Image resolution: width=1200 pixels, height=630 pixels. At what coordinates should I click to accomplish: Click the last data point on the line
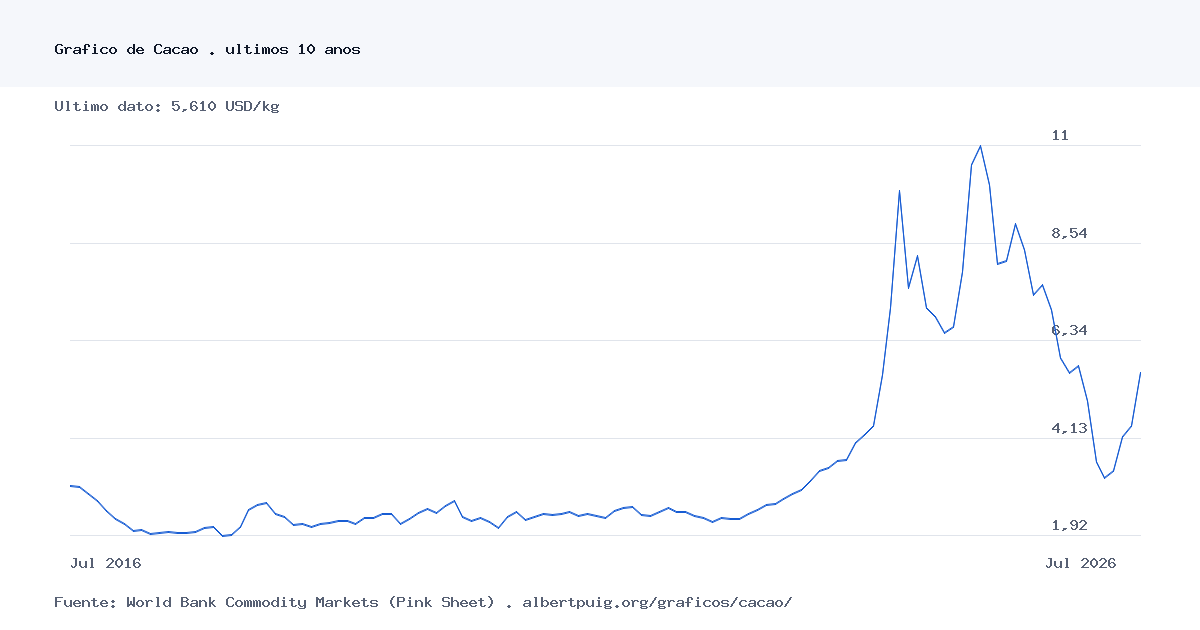[x=1140, y=373]
